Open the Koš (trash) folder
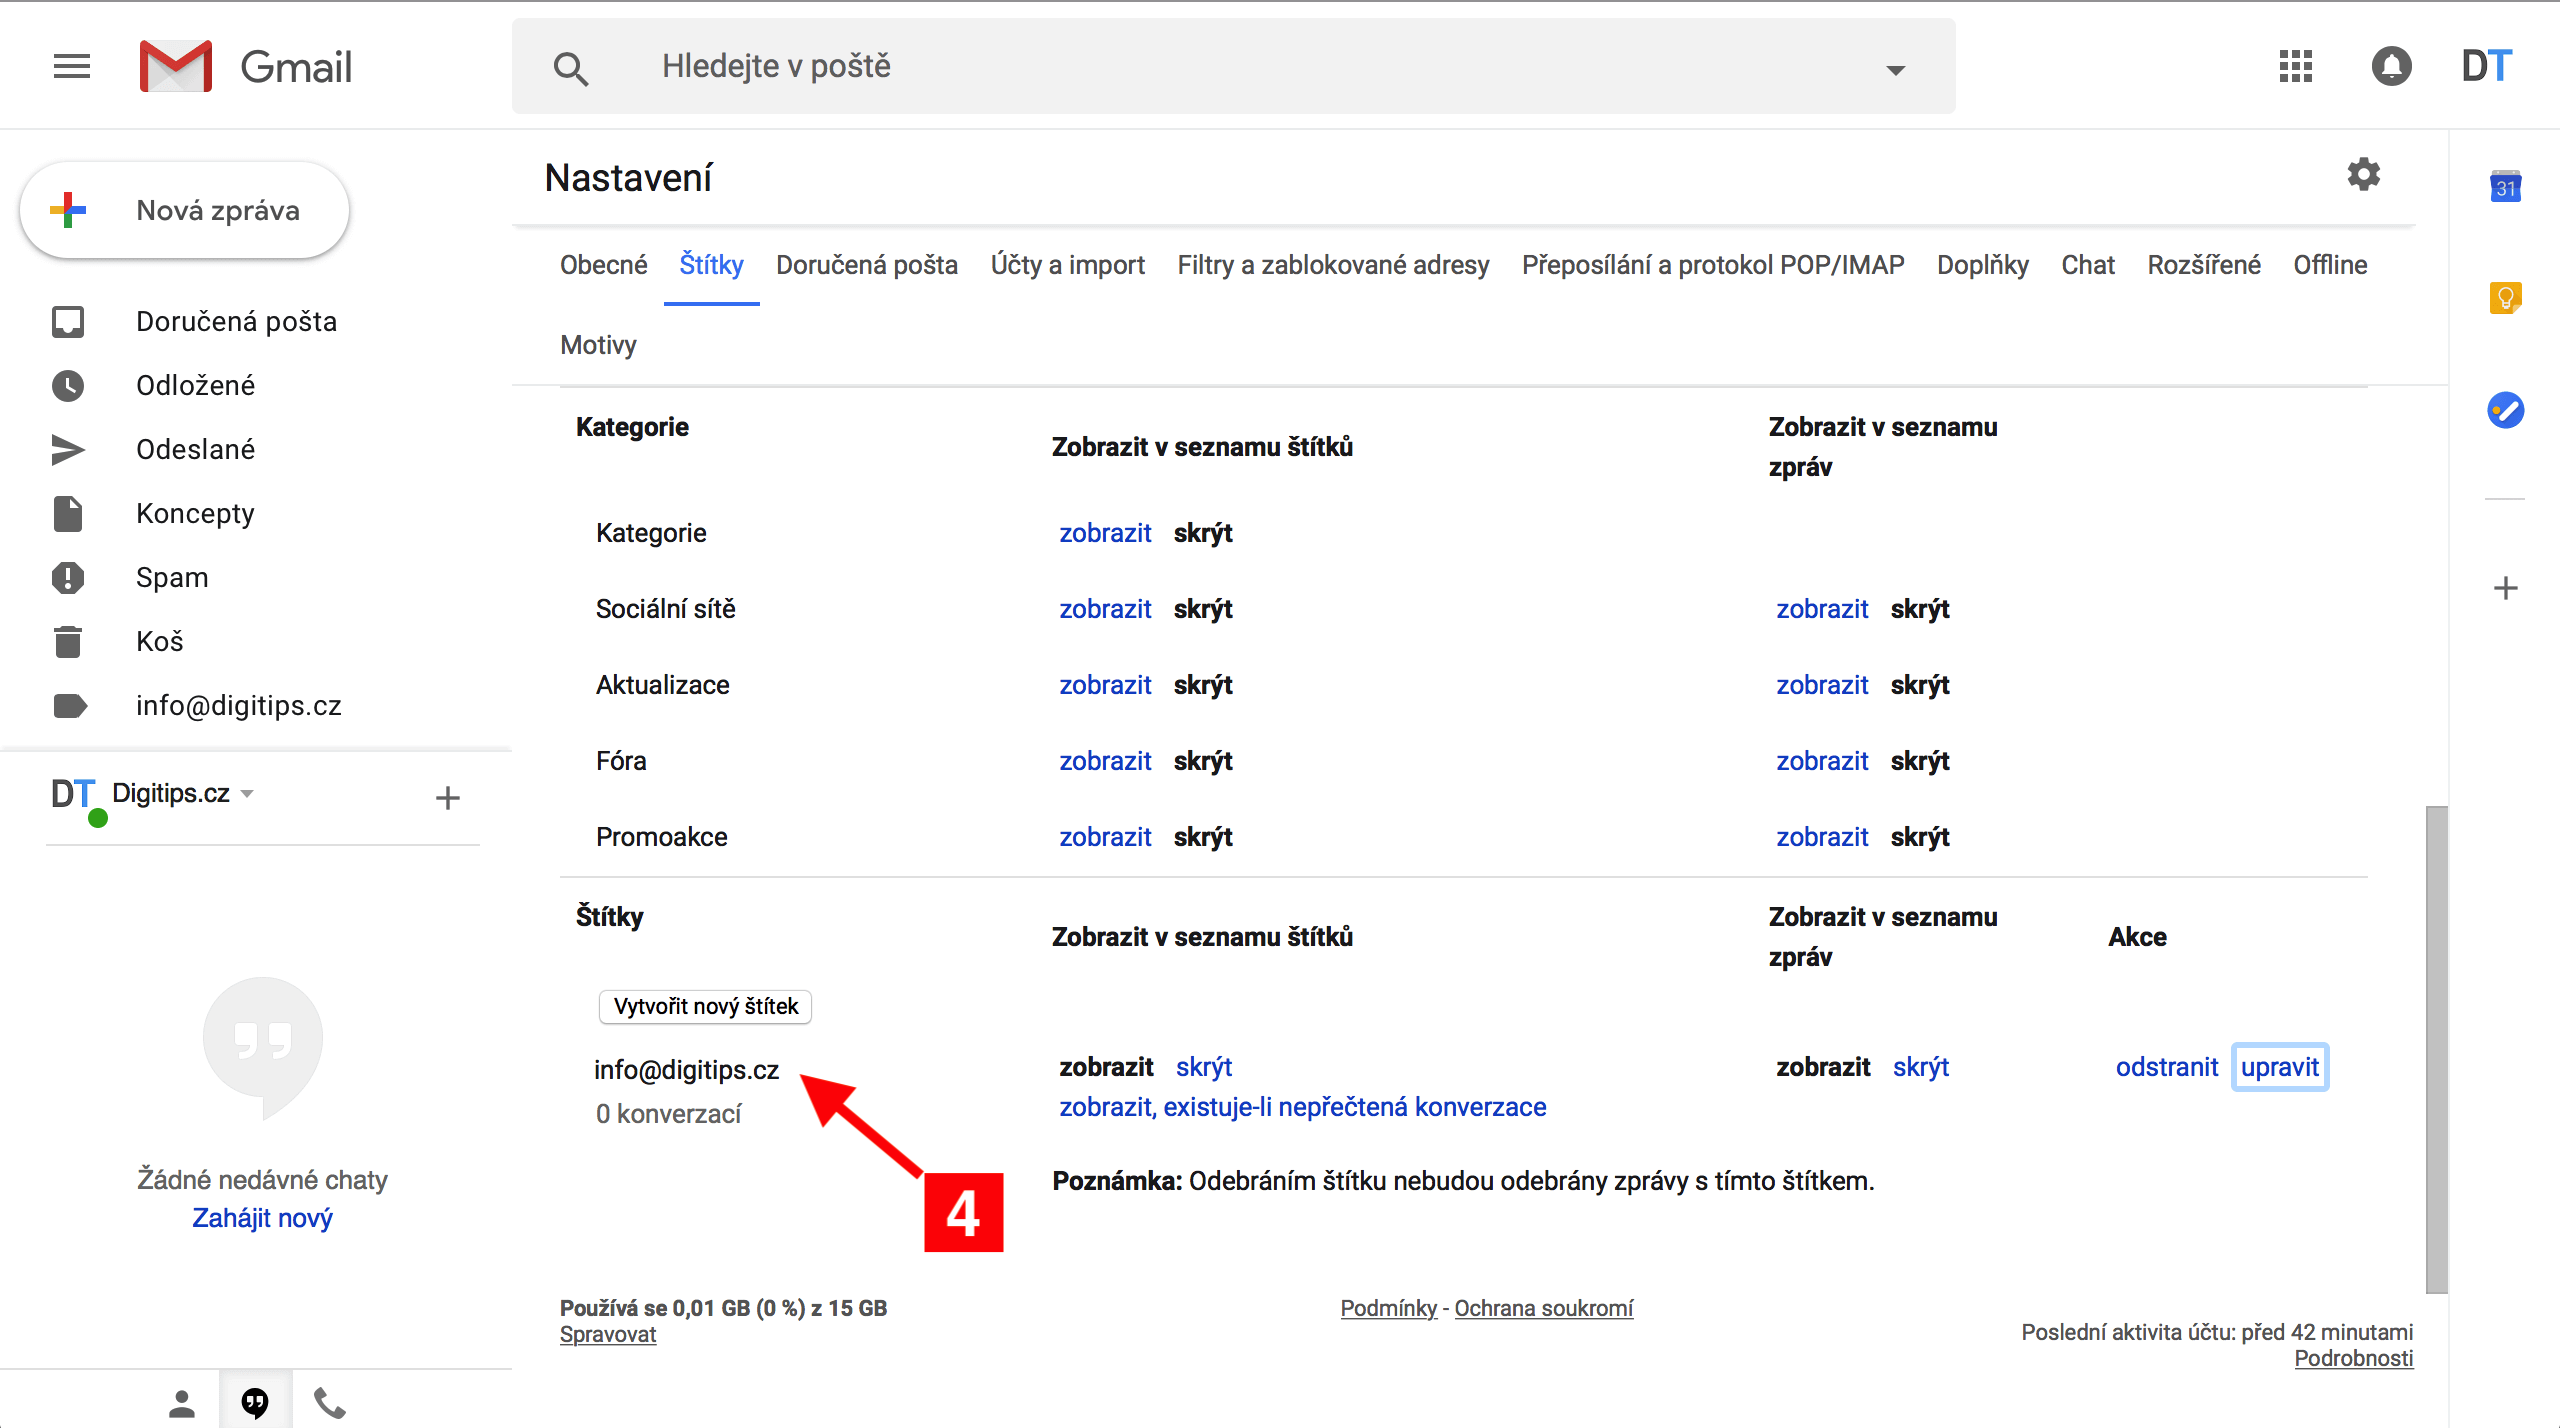2560x1428 pixels. click(x=160, y=641)
